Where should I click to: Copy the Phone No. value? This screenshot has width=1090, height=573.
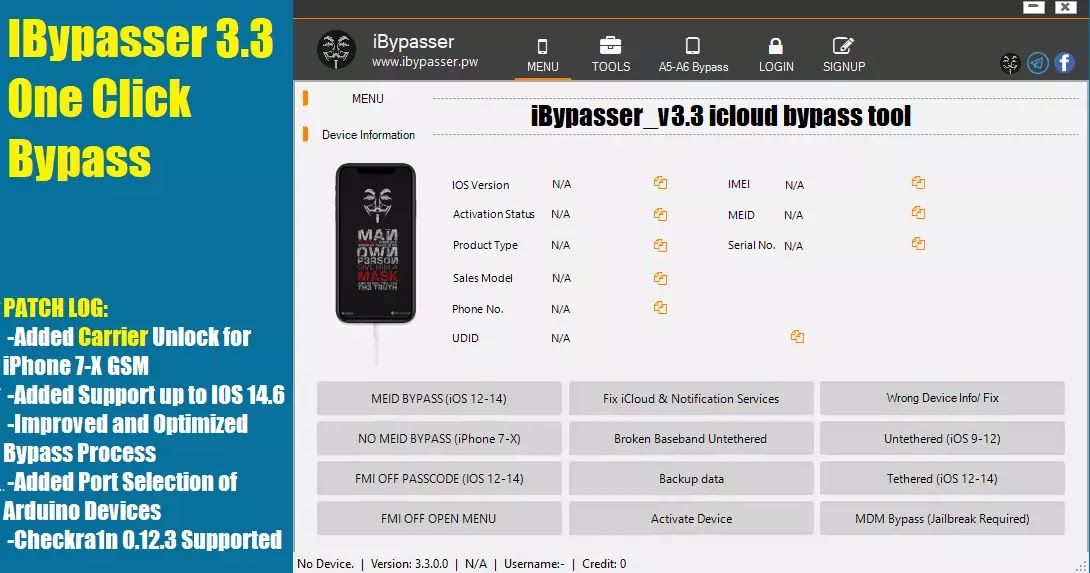coord(660,307)
